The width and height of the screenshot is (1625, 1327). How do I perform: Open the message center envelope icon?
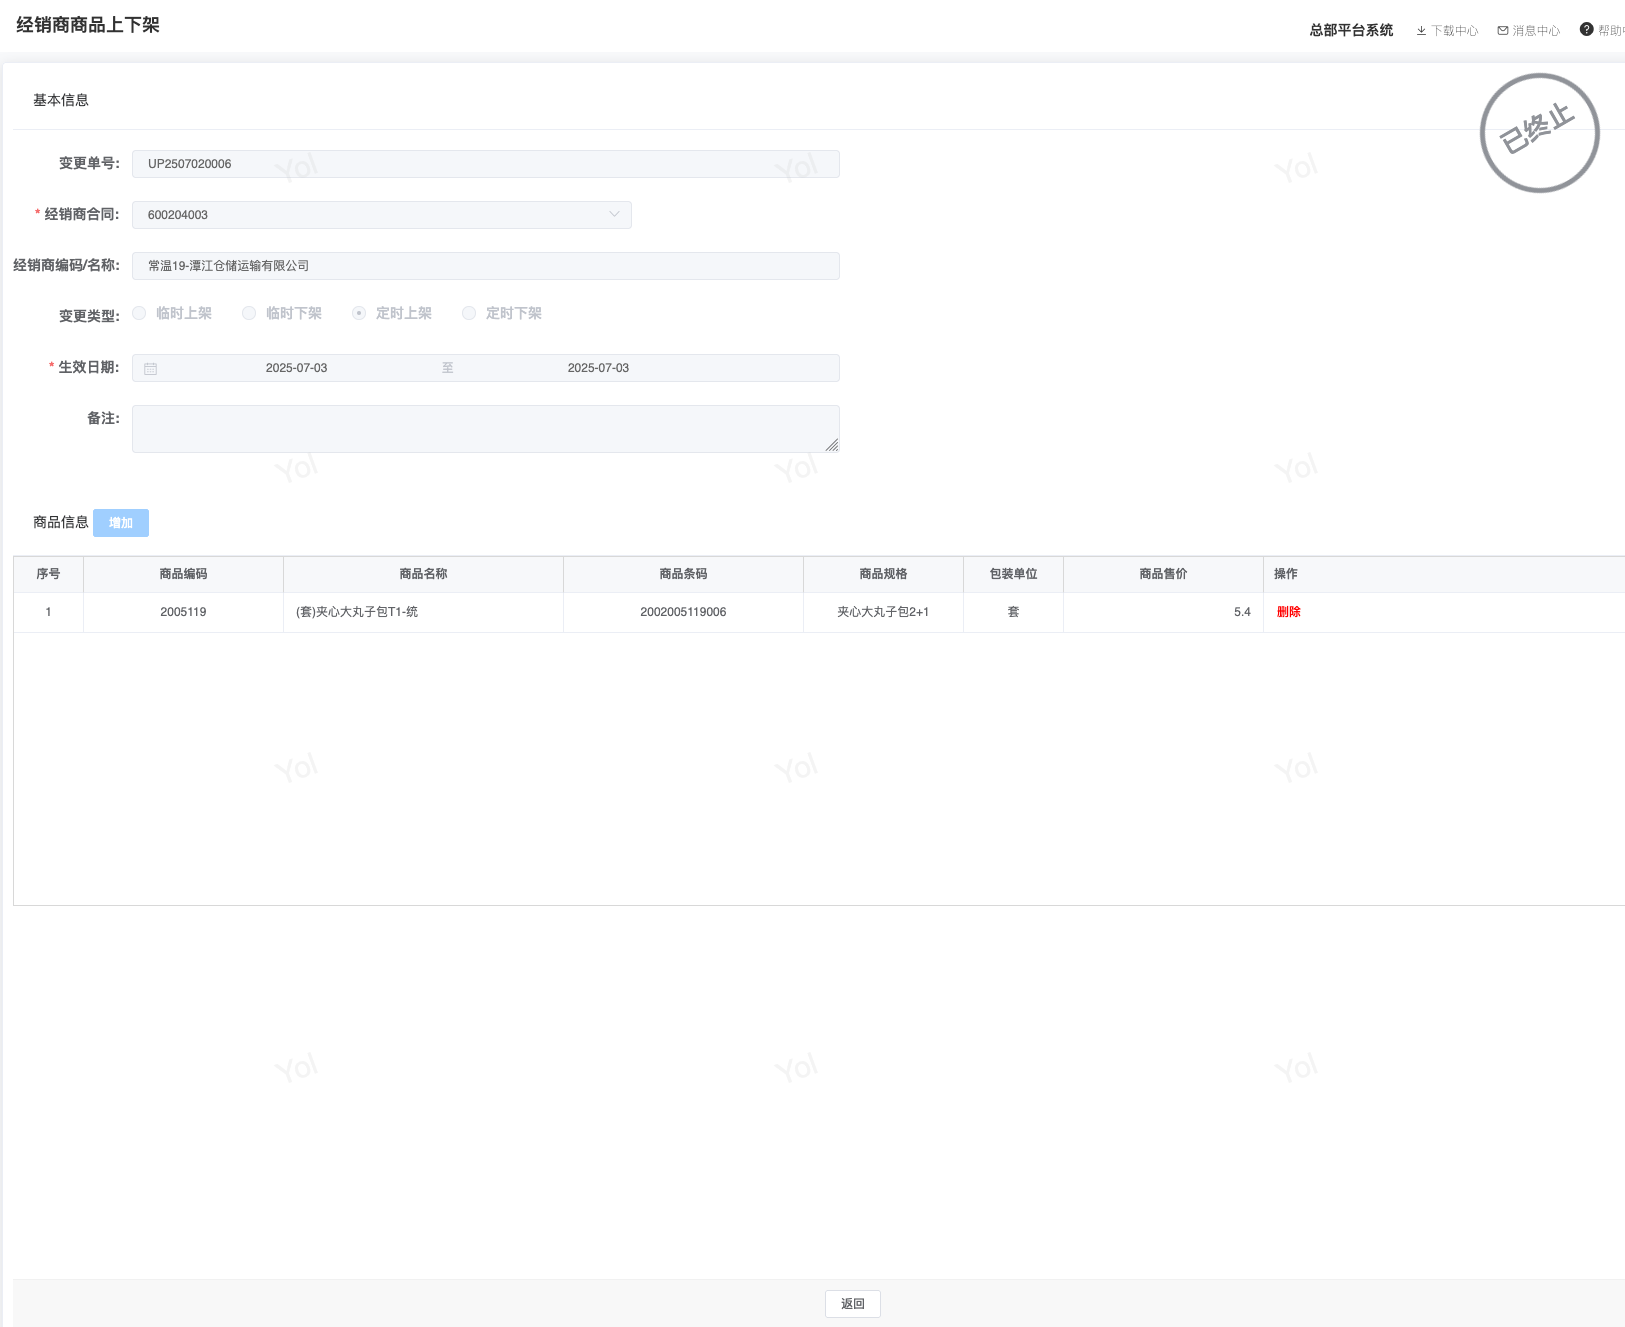pyautogui.click(x=1503, y=31)
